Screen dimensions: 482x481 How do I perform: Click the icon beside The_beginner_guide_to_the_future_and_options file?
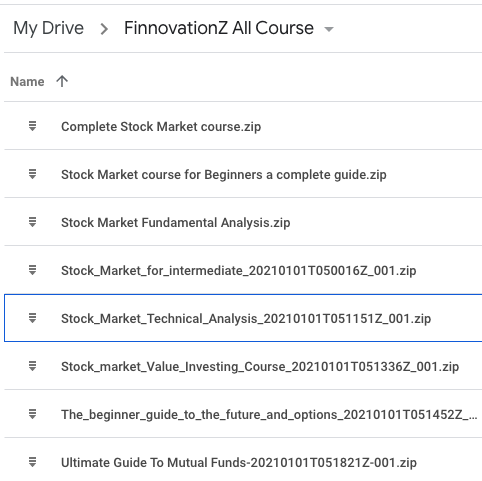(32, 414)
